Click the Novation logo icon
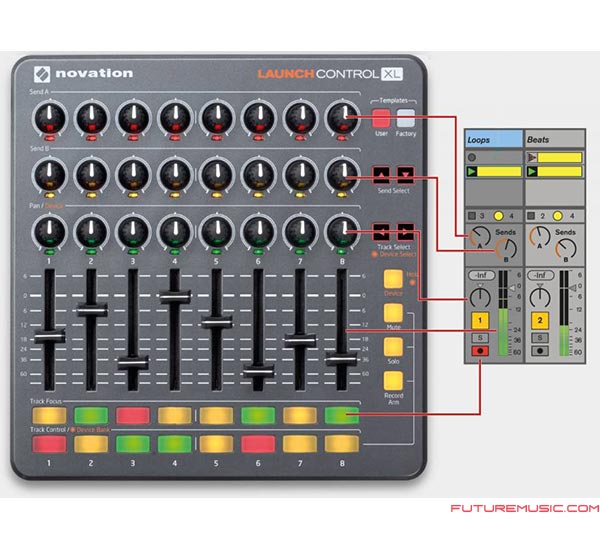The height and width of the screenshot is (550, 600). (x=42, y=74)
